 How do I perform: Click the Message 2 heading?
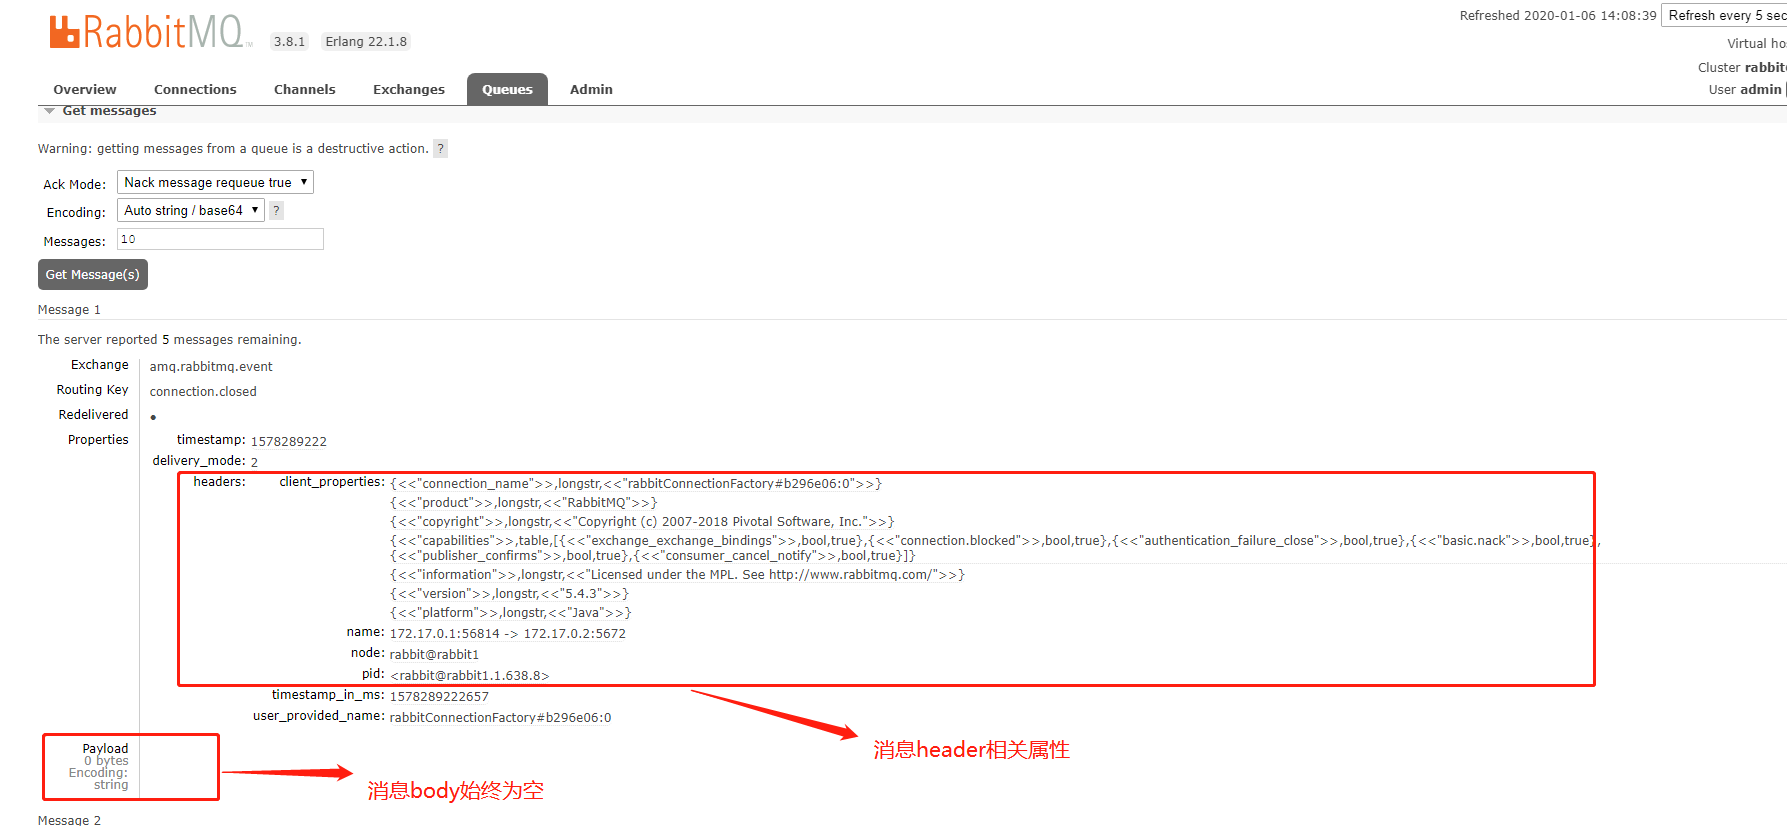69,820
